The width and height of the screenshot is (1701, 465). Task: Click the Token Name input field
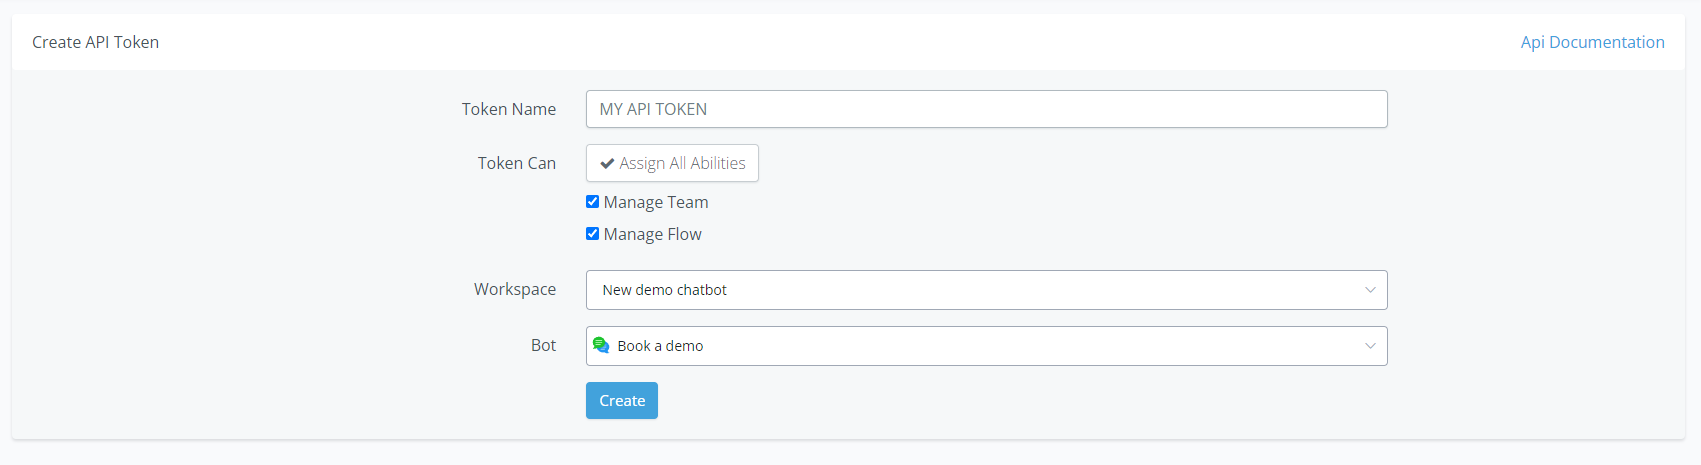[986, 109]
